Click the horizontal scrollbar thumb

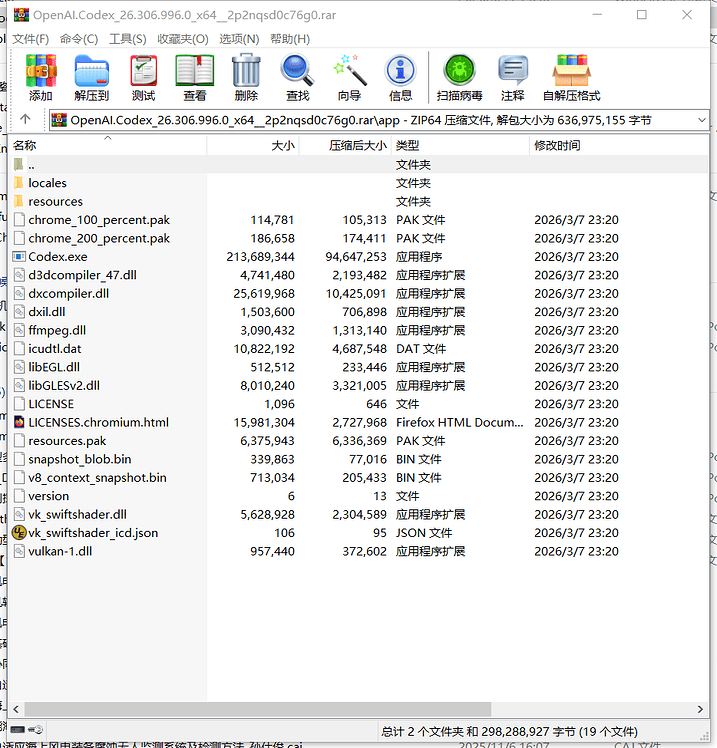coord(258,709)
